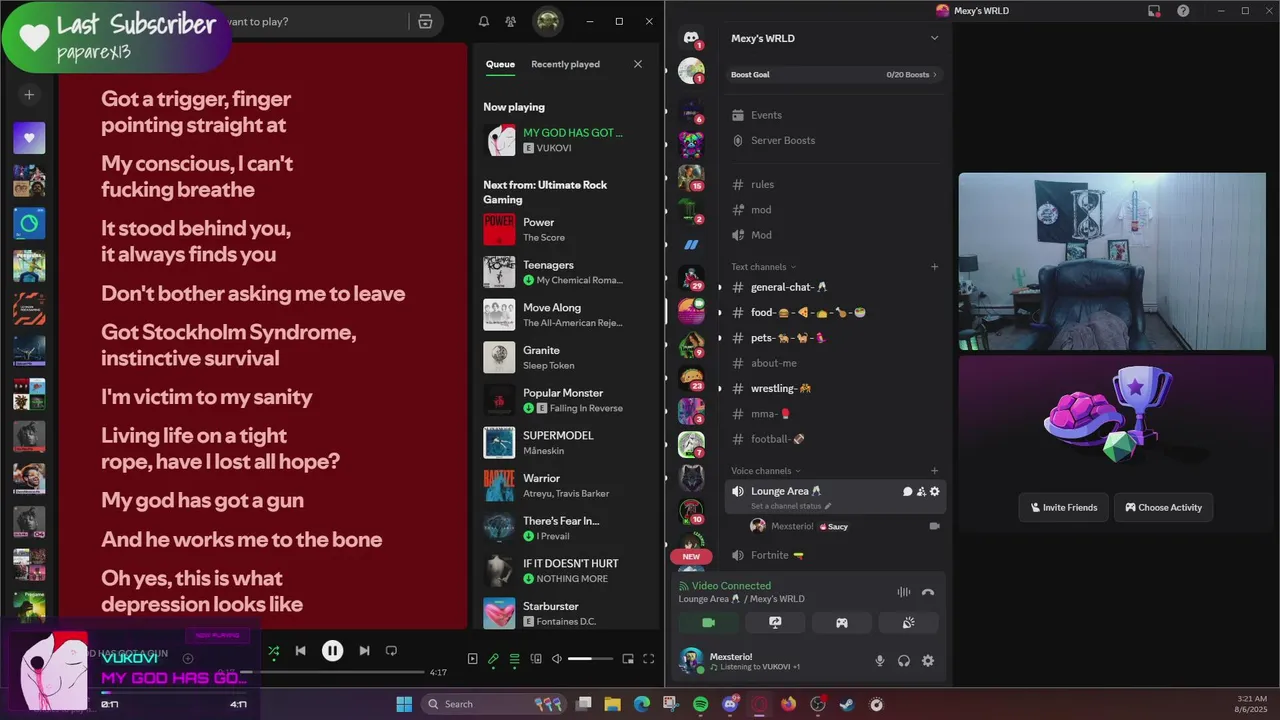The height and width of the screenshot is (720, 1280).
Task: Create channel plus next to Voice channels
Action: 935,471
